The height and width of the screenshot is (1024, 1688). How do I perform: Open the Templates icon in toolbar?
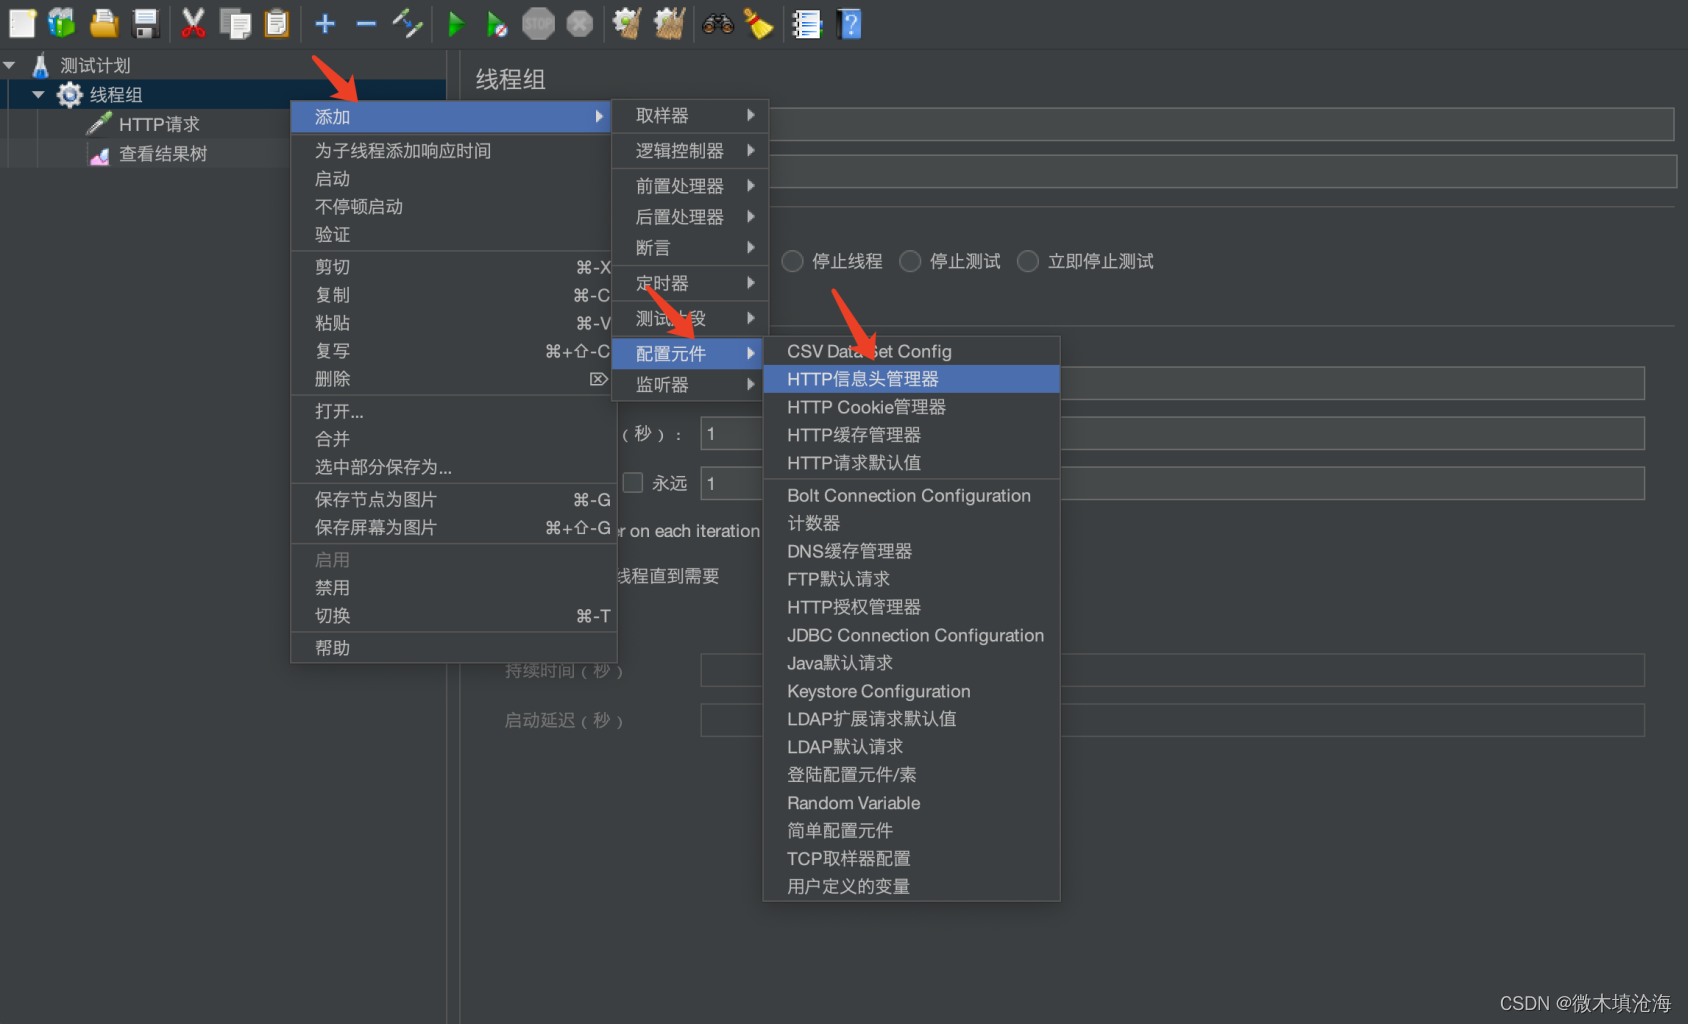point(62,23)
